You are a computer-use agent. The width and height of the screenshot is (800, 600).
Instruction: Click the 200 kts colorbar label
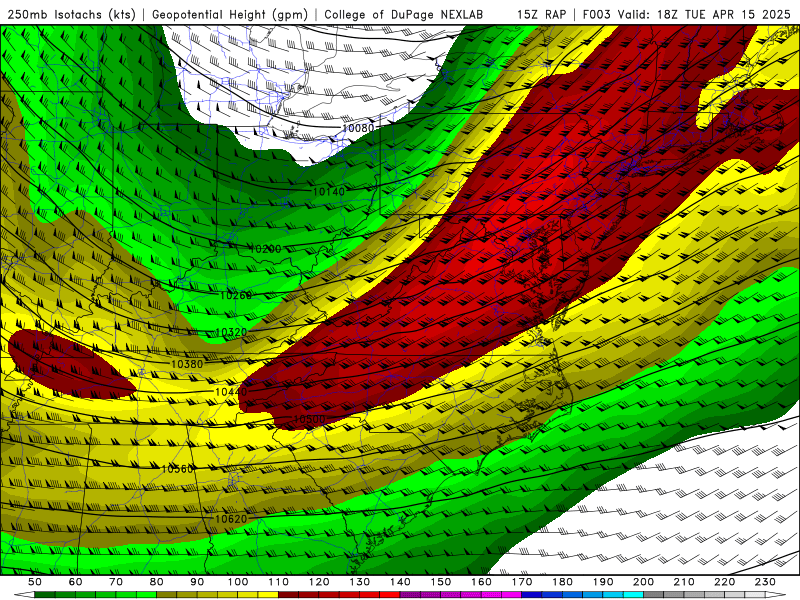click(x=644, y=582)
